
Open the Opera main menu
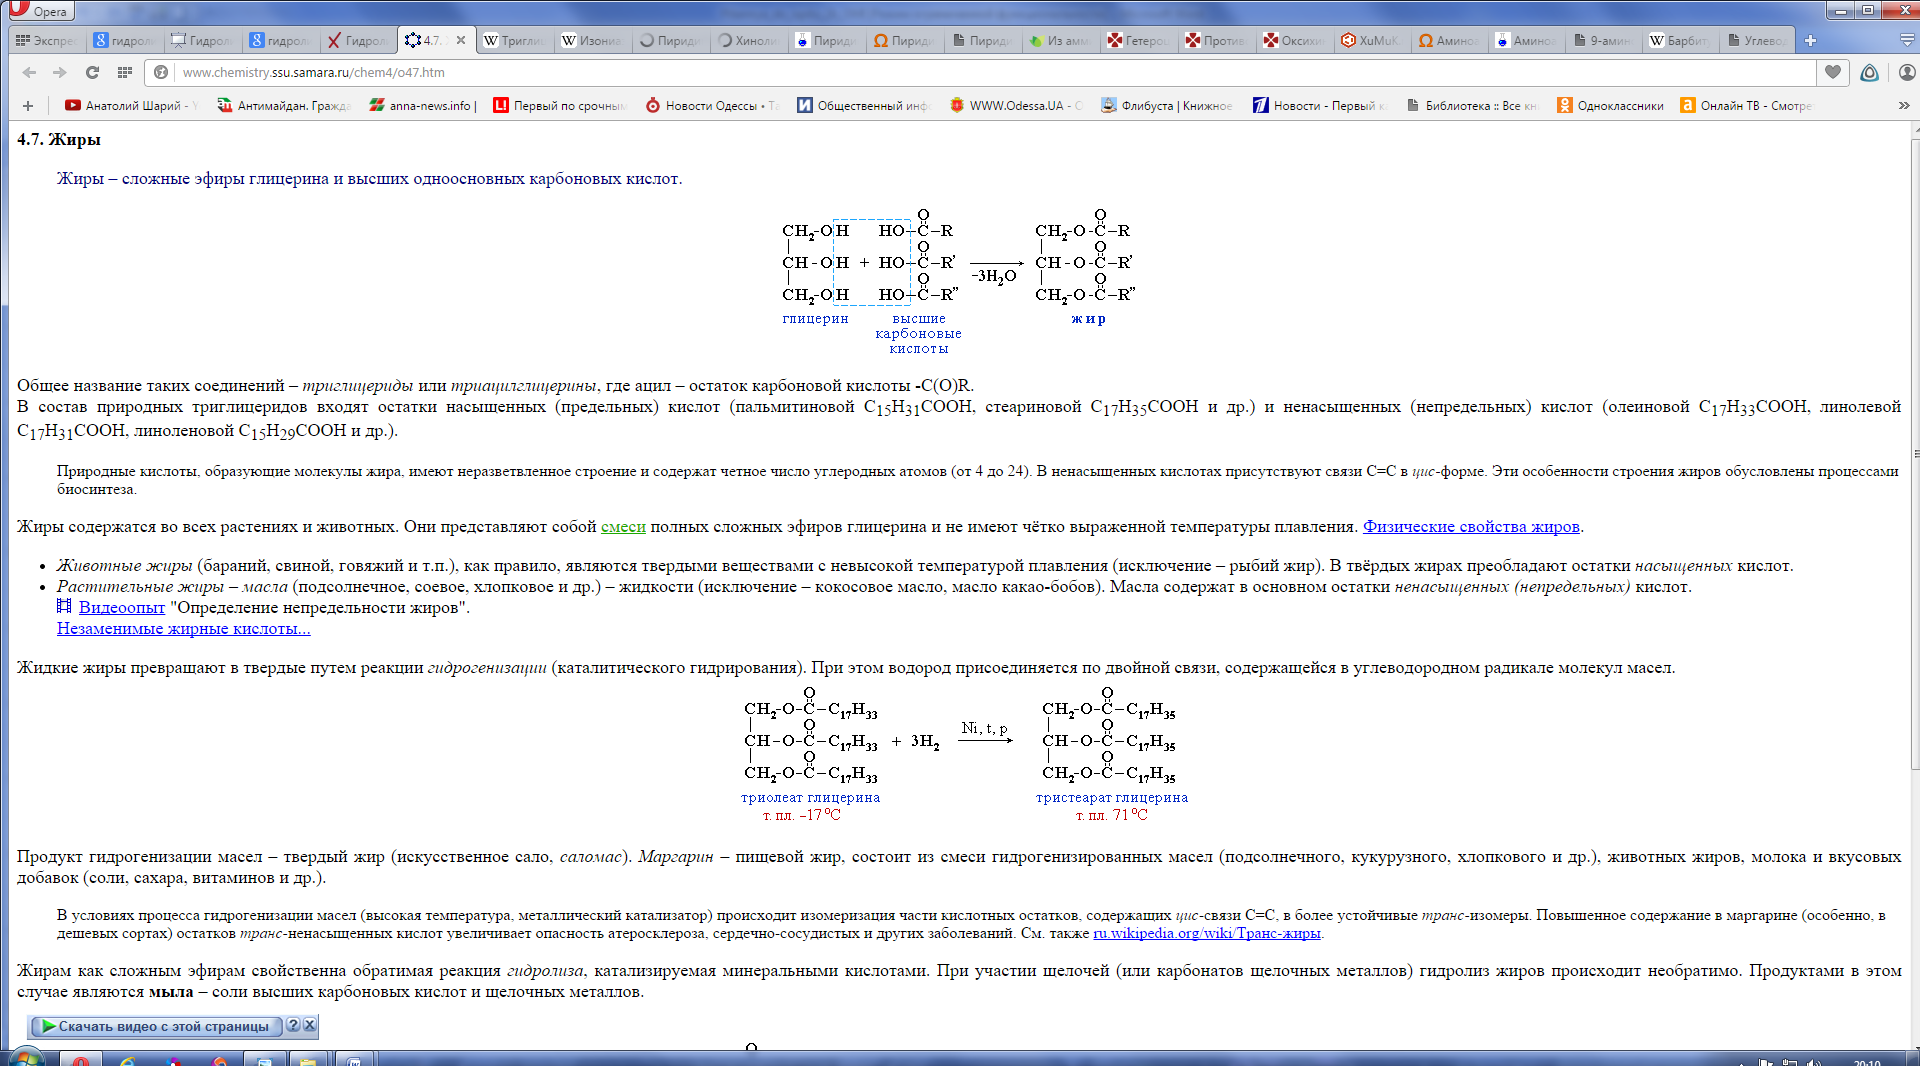40,11
